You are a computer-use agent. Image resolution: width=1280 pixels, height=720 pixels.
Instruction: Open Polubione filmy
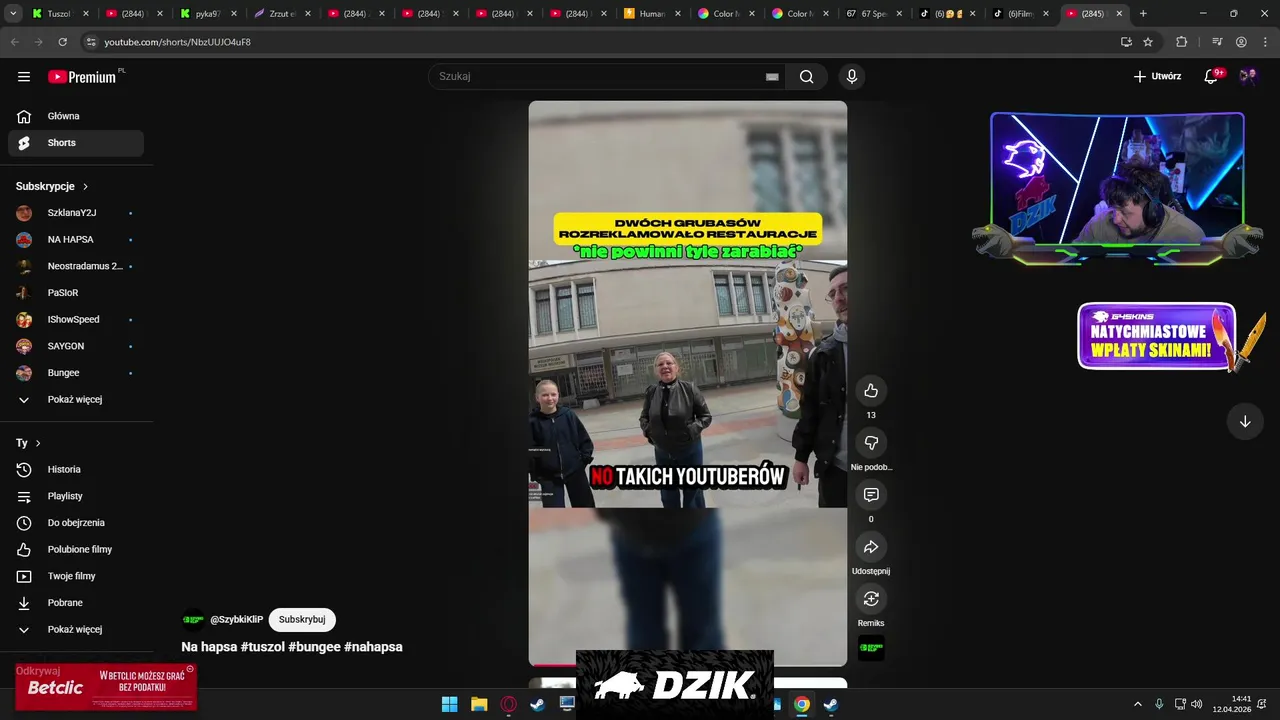pos(76,549)
